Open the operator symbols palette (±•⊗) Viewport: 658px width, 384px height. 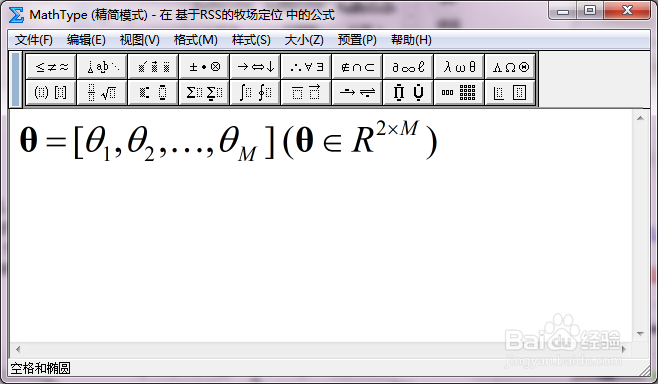coord(204,66)
